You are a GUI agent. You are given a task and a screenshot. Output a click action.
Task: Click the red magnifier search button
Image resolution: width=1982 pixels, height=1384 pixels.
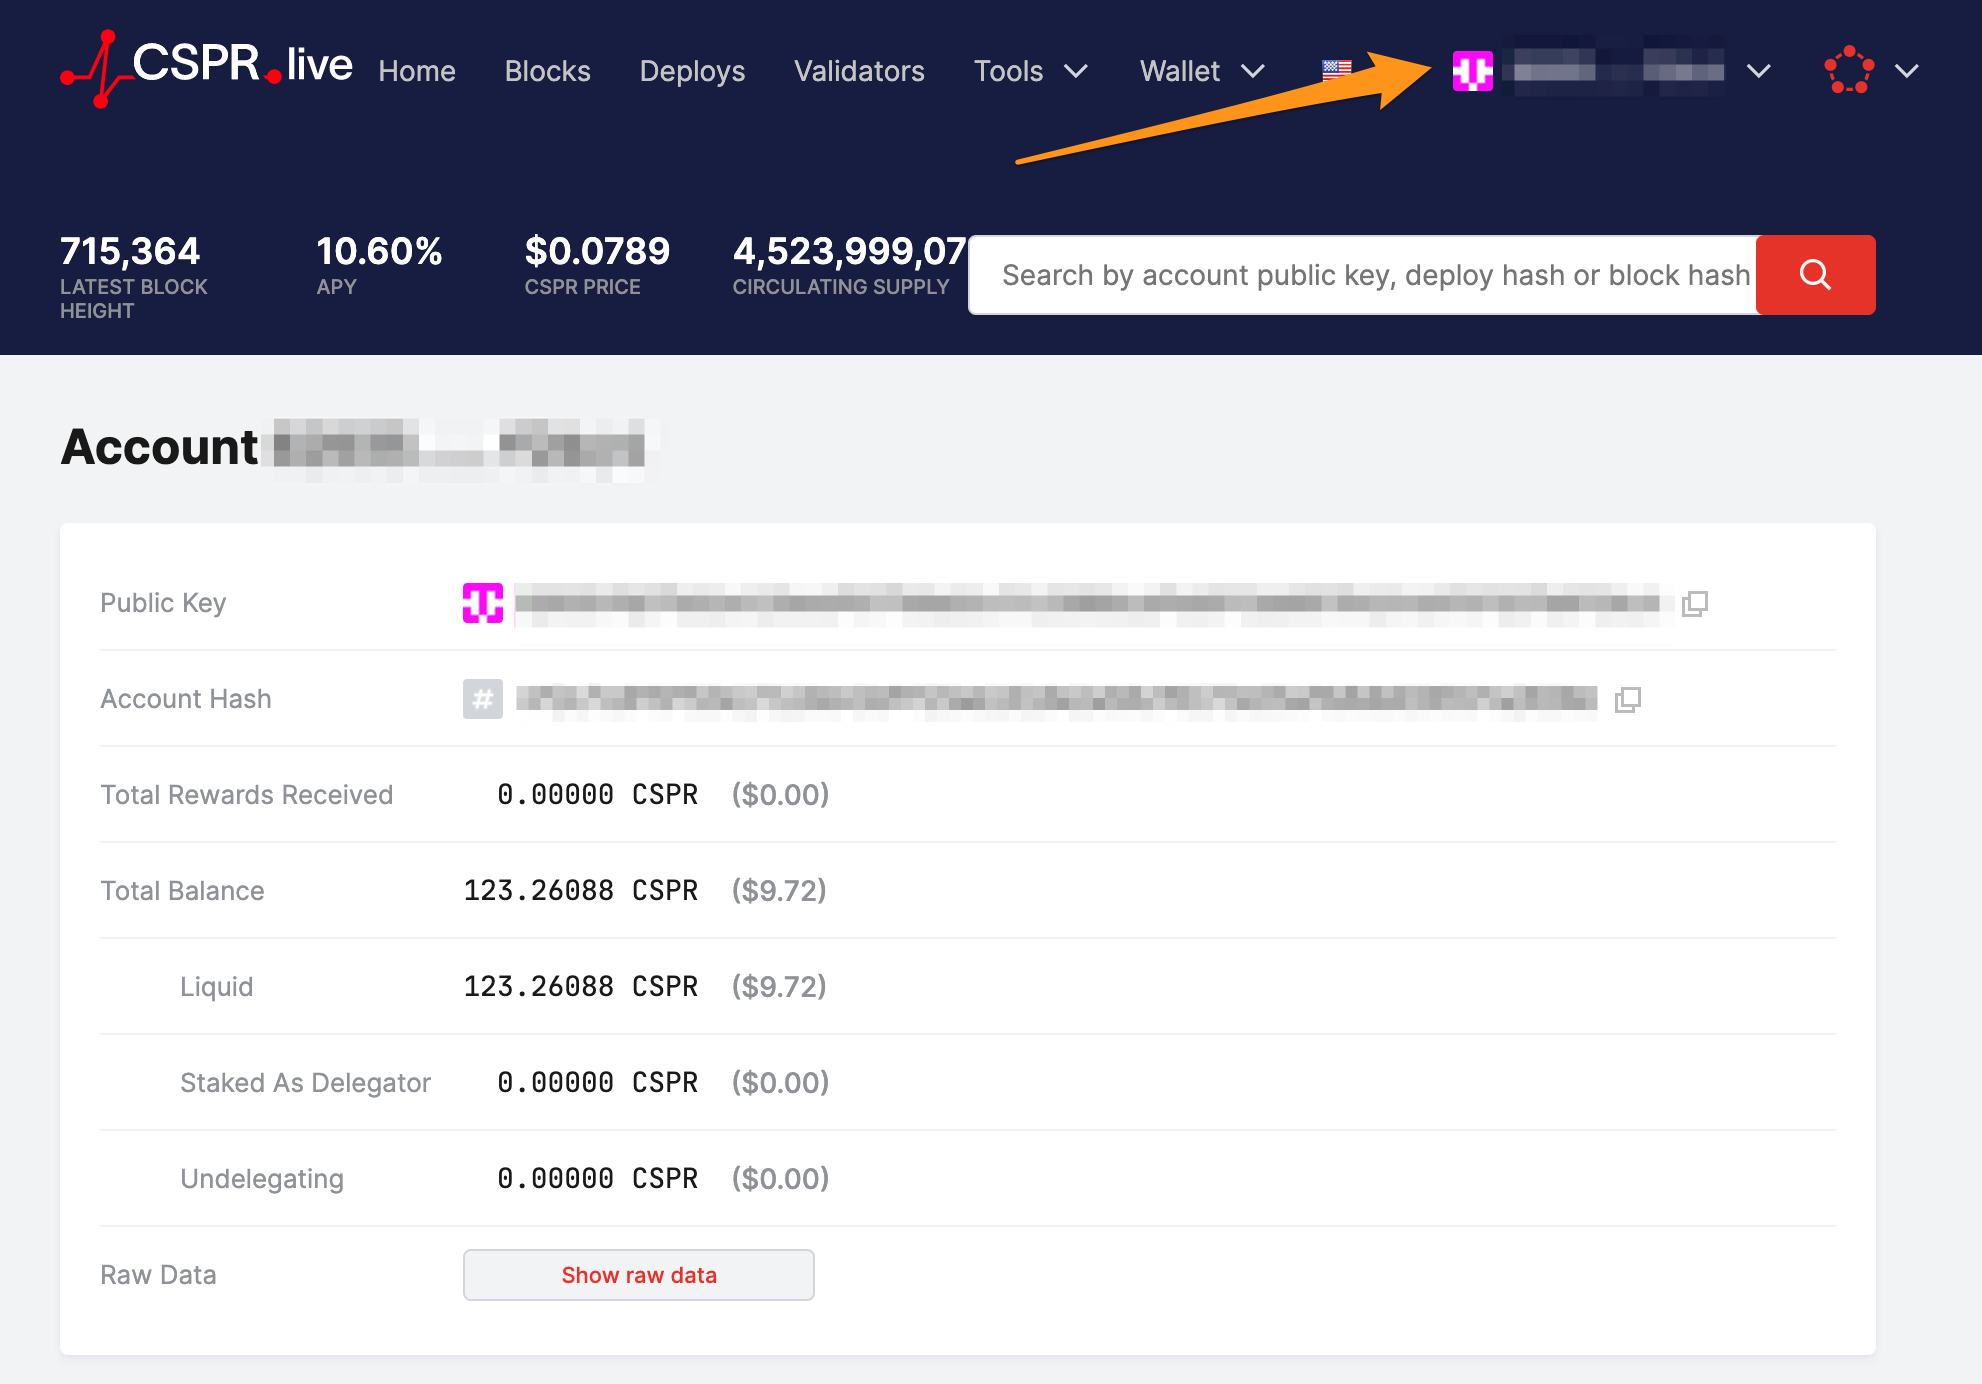(x=1815, y=275)
